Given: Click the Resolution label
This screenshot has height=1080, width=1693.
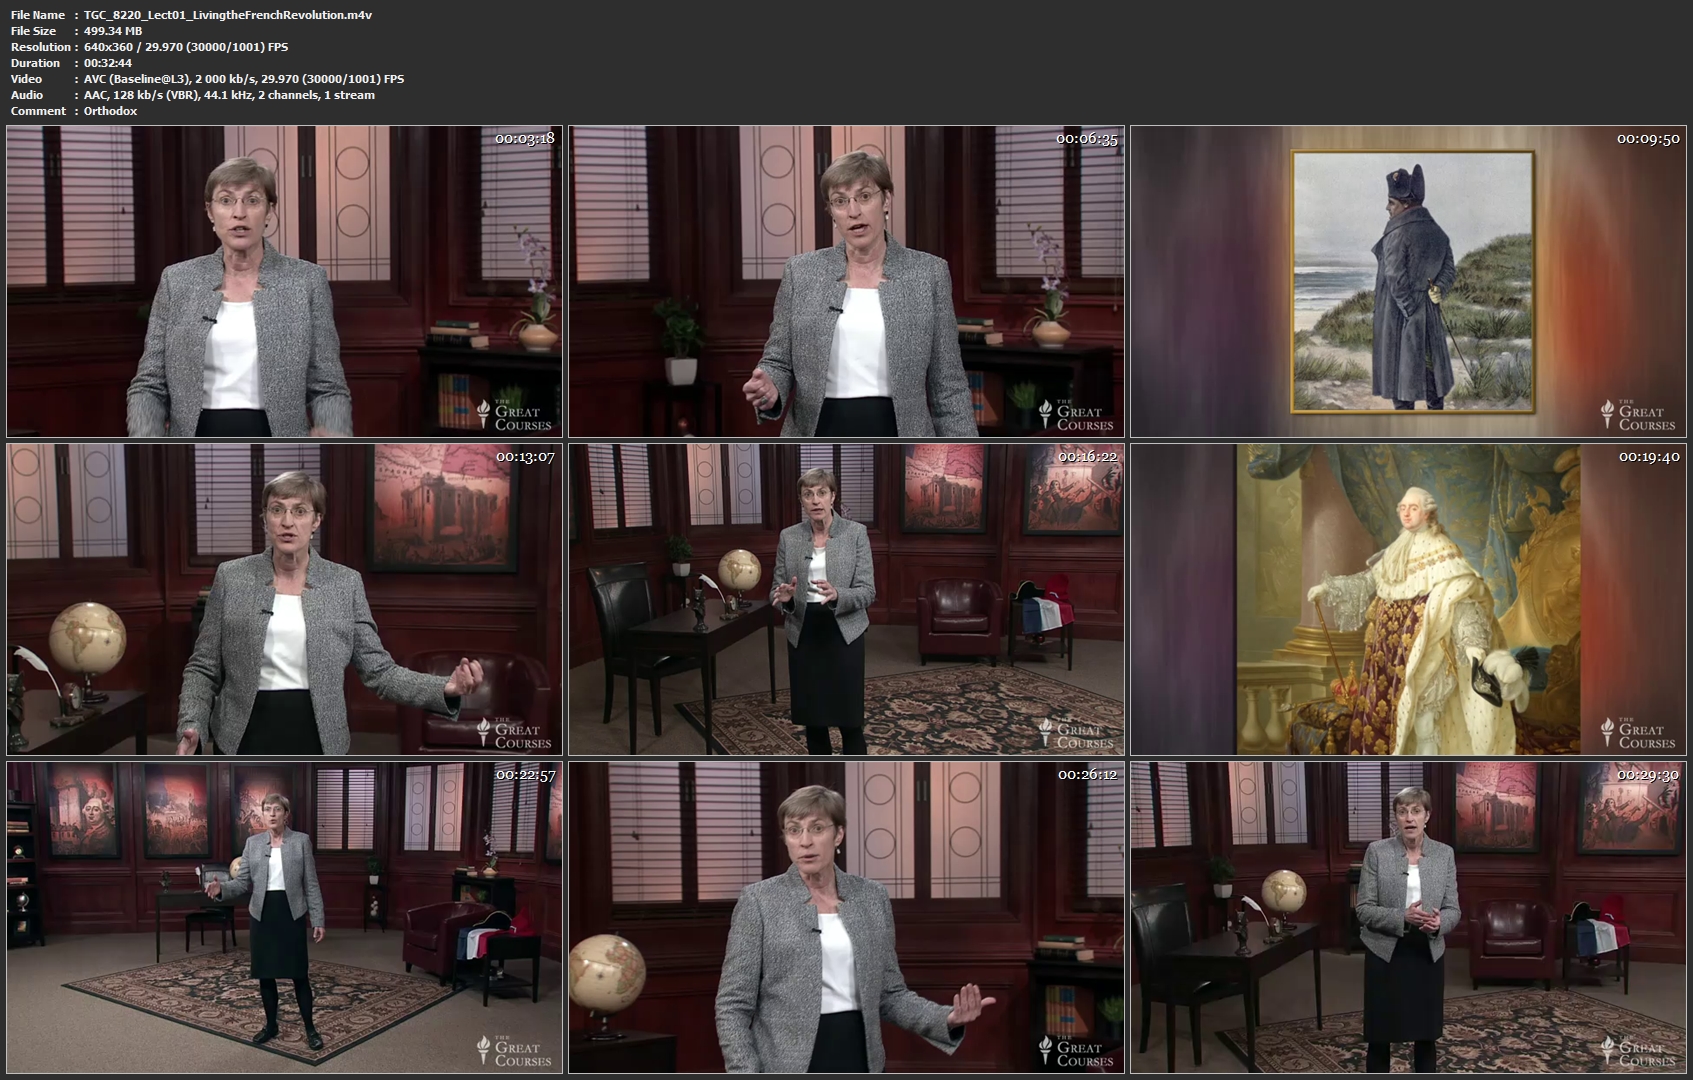Looking at the screenshot, I should click(41, 47).
